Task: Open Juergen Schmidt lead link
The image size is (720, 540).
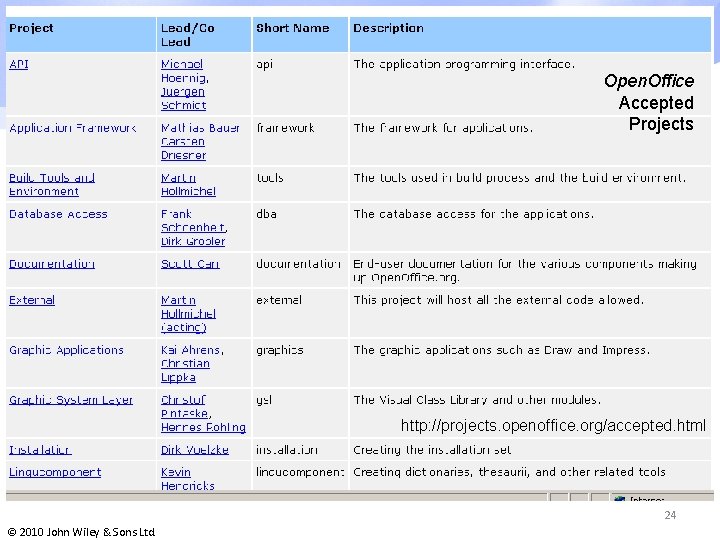Action: click(x=183, y=98)
